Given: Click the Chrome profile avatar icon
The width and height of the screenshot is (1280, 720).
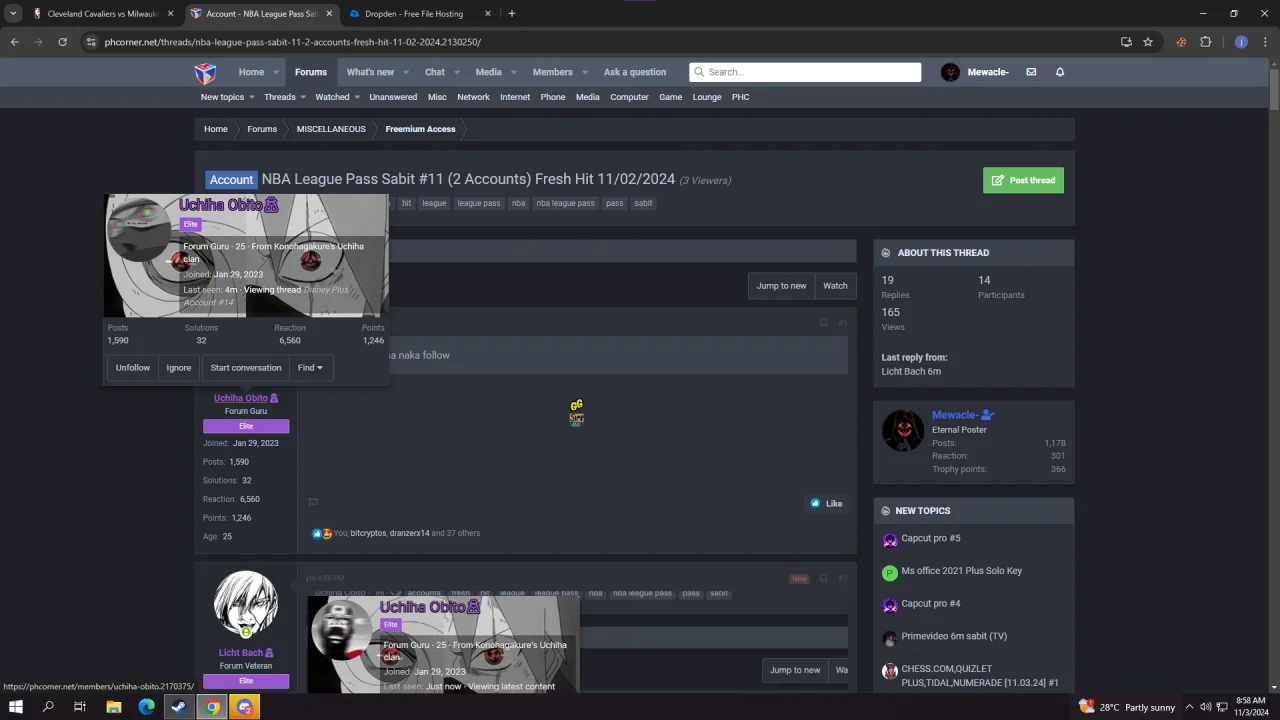Looking at the screenshot, I should [1241, 42].
